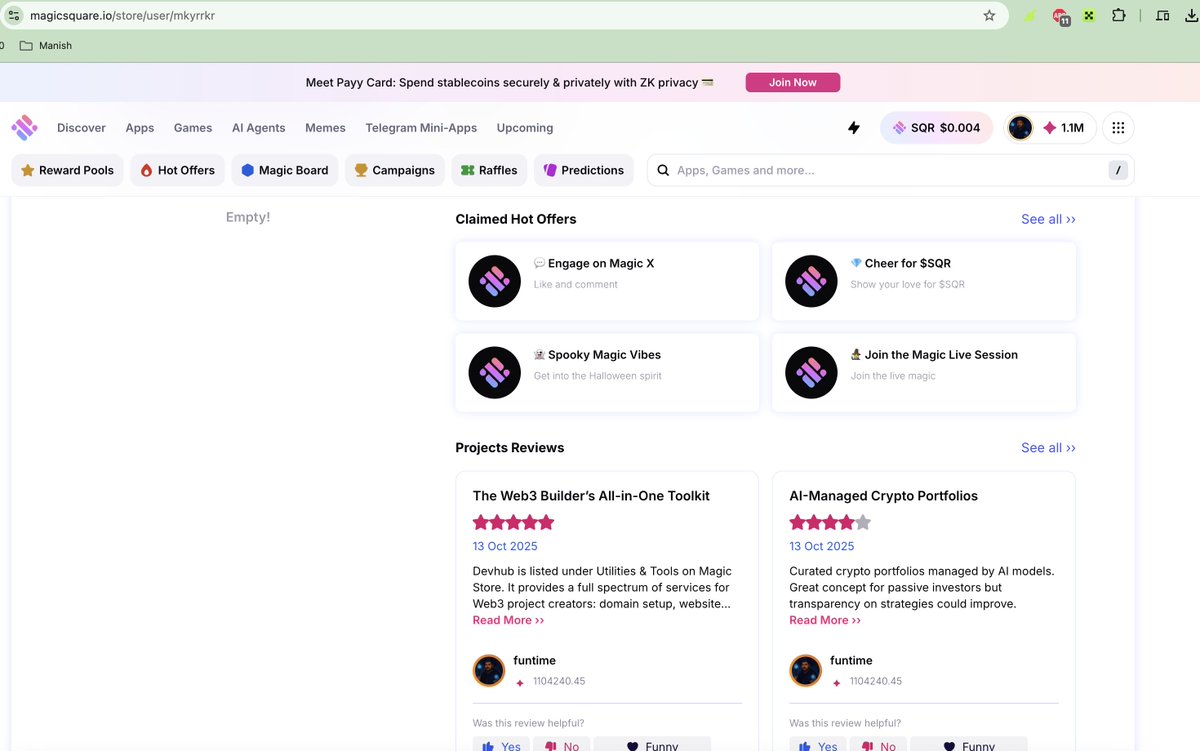Click the title The Web3 Builder's All-in-One Toolkit
This screenshot has height=751, width=1200.
(x=591, y=496)
